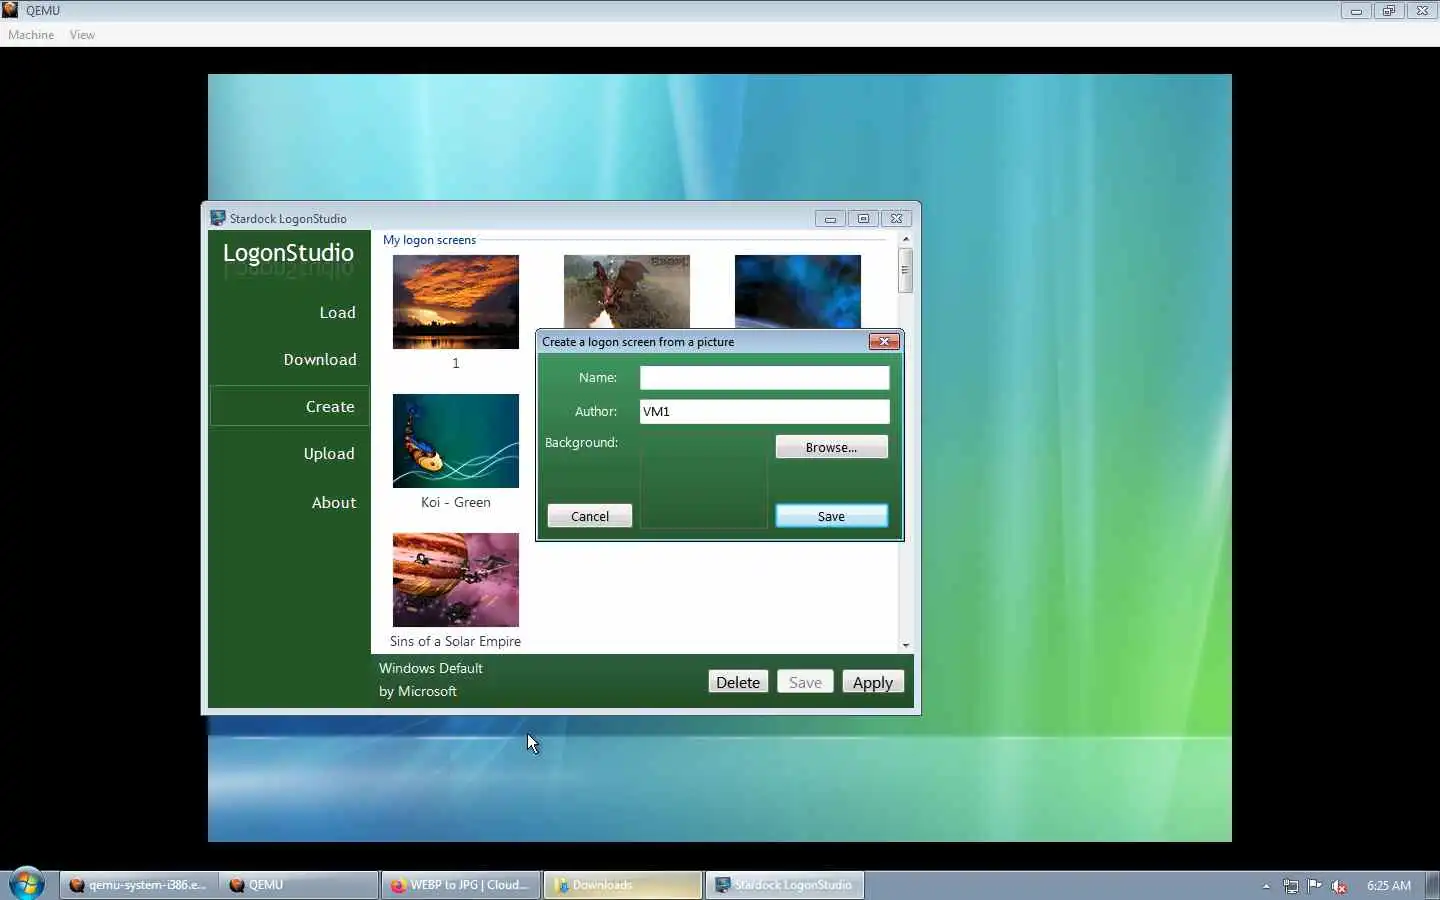
Task: Cancel the create logon screen dialog
Action: point(589,516)
